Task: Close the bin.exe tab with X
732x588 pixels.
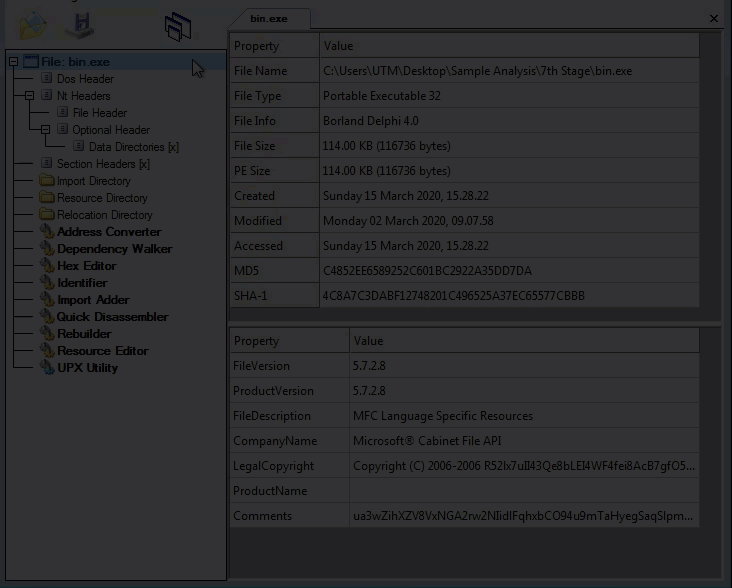Action: 714,18
